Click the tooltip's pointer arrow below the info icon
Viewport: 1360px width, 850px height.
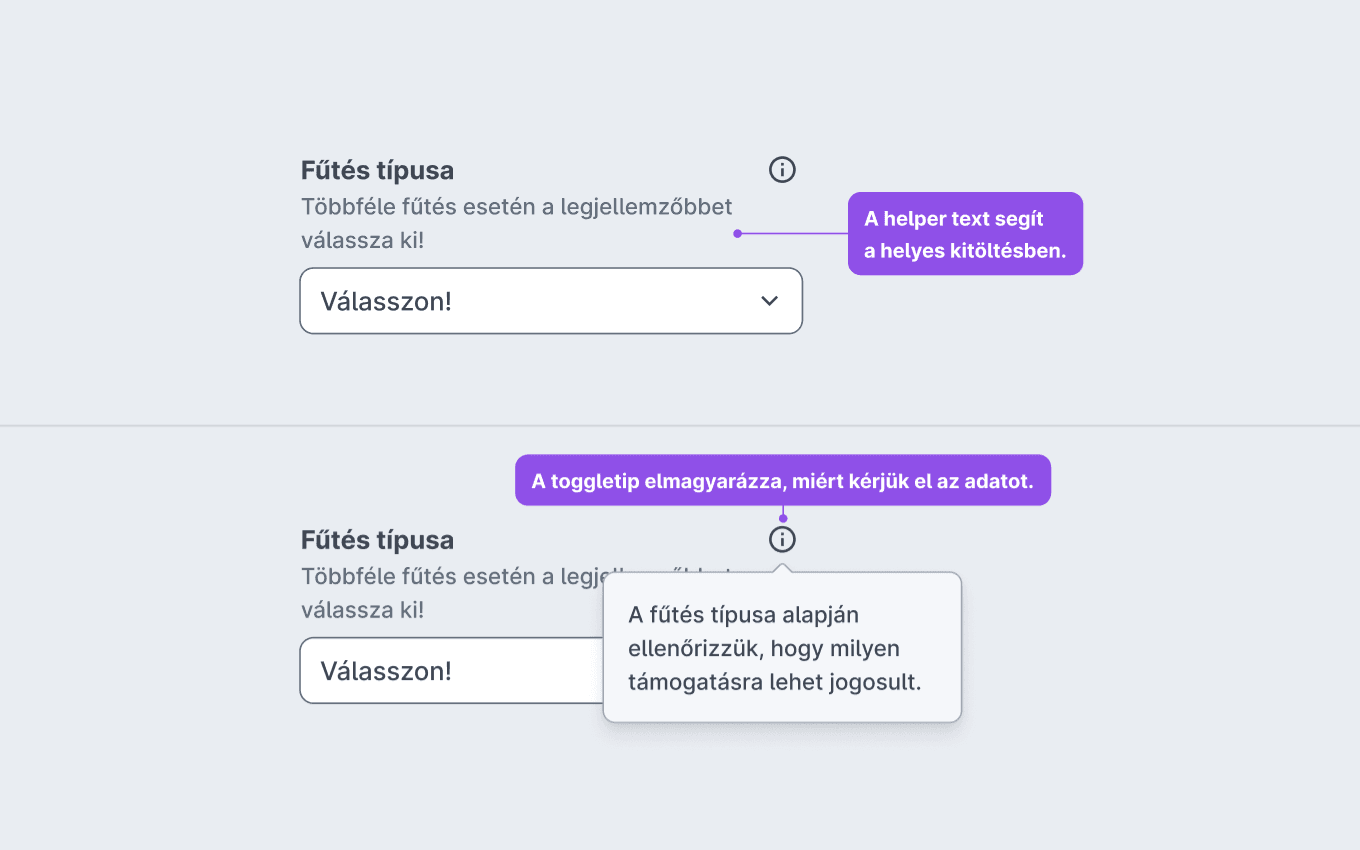coord(782,568)
